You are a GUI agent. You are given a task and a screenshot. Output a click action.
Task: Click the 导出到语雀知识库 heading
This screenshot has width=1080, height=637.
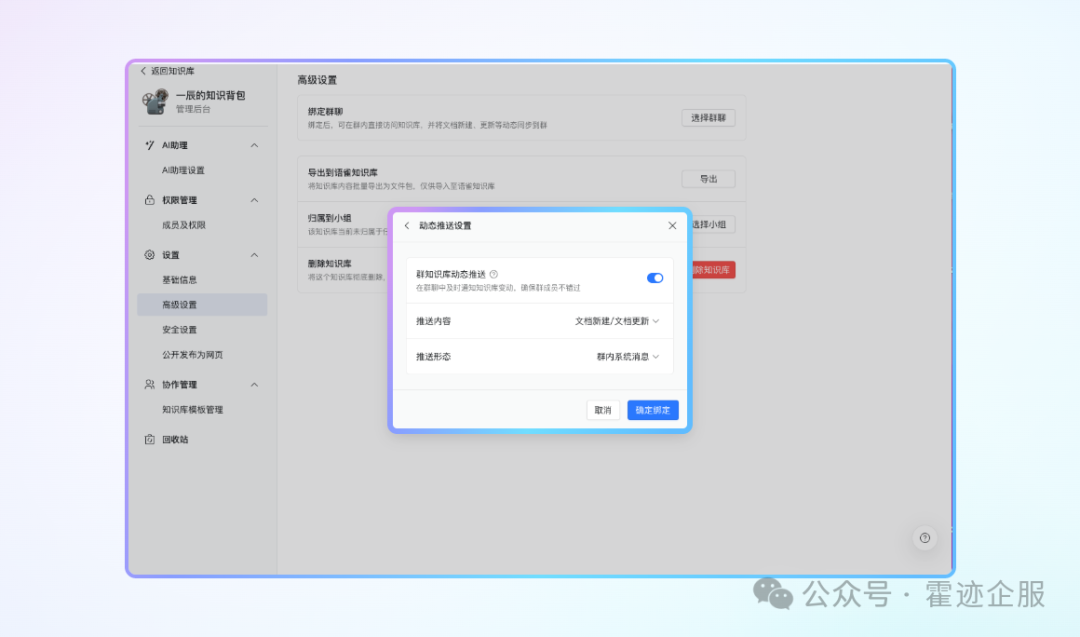point(342,173)
